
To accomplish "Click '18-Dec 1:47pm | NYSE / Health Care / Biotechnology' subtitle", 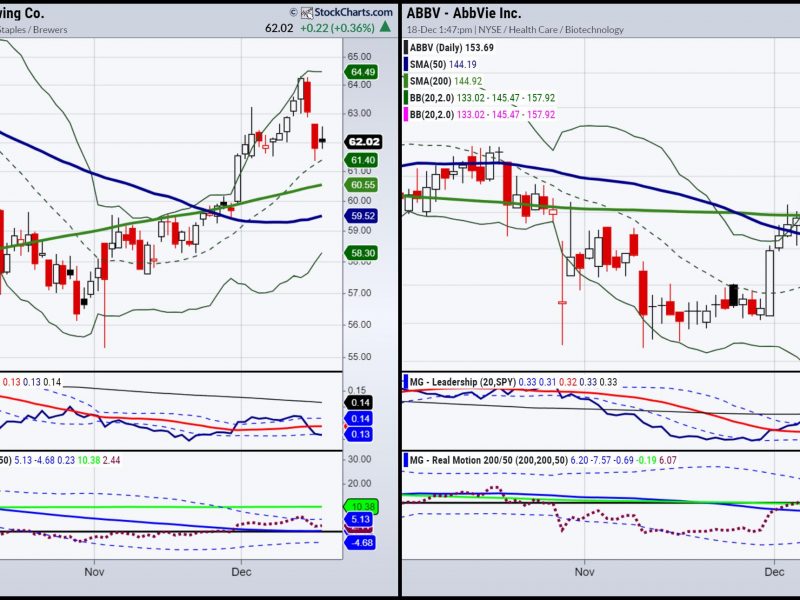I will click(515, 30).
